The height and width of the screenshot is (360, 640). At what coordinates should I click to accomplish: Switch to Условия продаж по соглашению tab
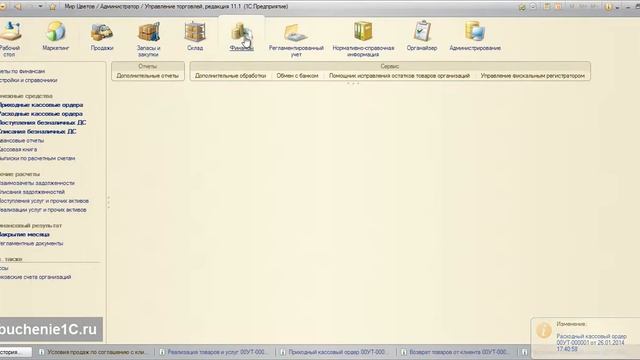[96, 352]
